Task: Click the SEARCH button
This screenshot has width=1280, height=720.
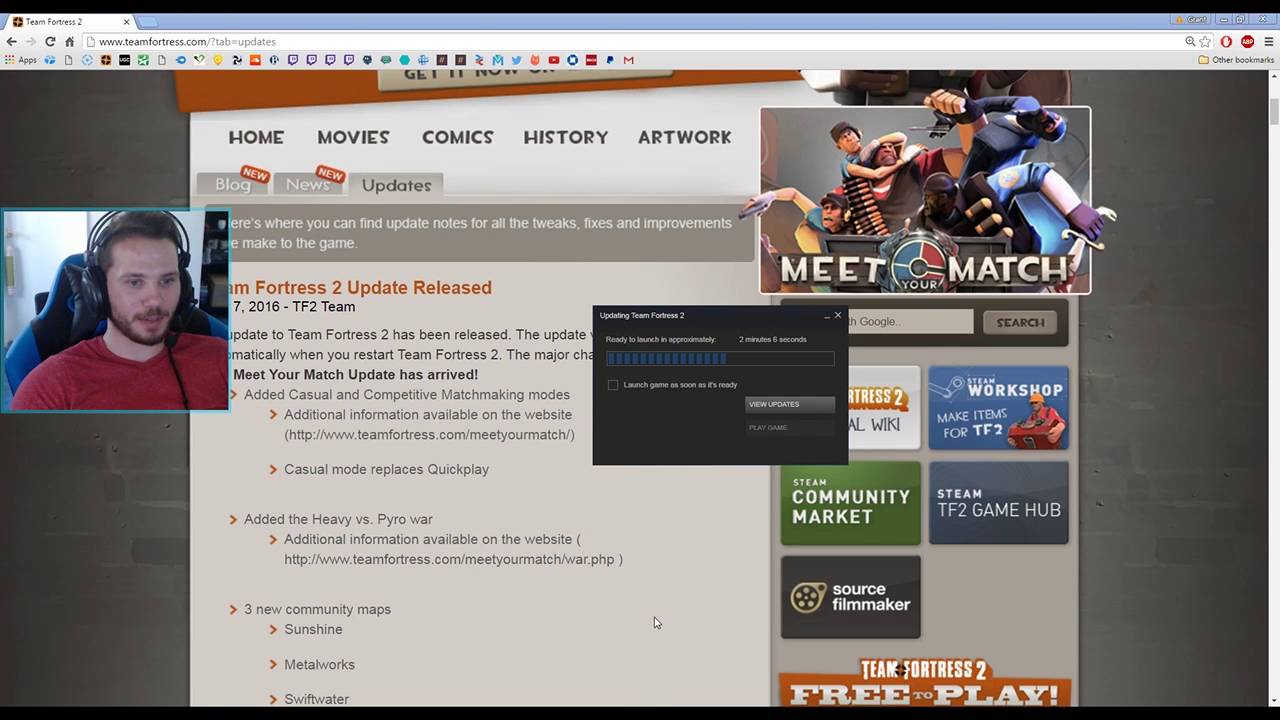Action: point(1020,322)
